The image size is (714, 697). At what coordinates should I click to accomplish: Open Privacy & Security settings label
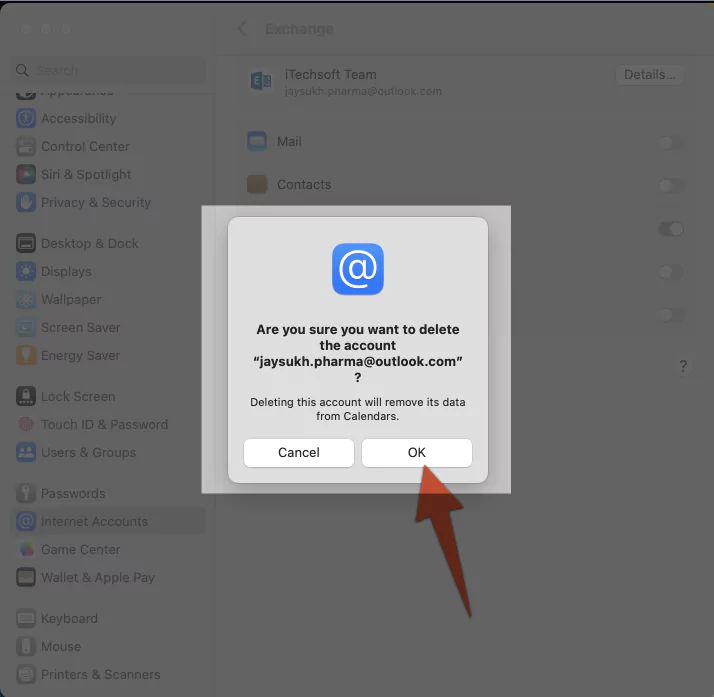[96, 203]
